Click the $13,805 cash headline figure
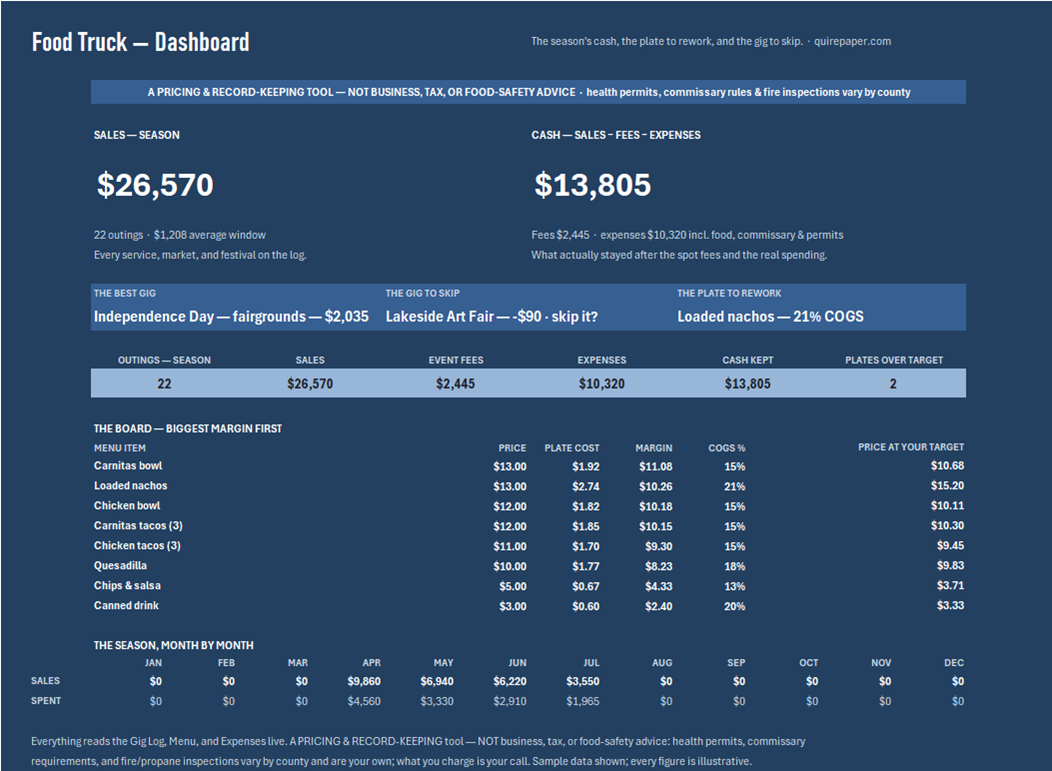1052x771 pixels. click(592, 185)
